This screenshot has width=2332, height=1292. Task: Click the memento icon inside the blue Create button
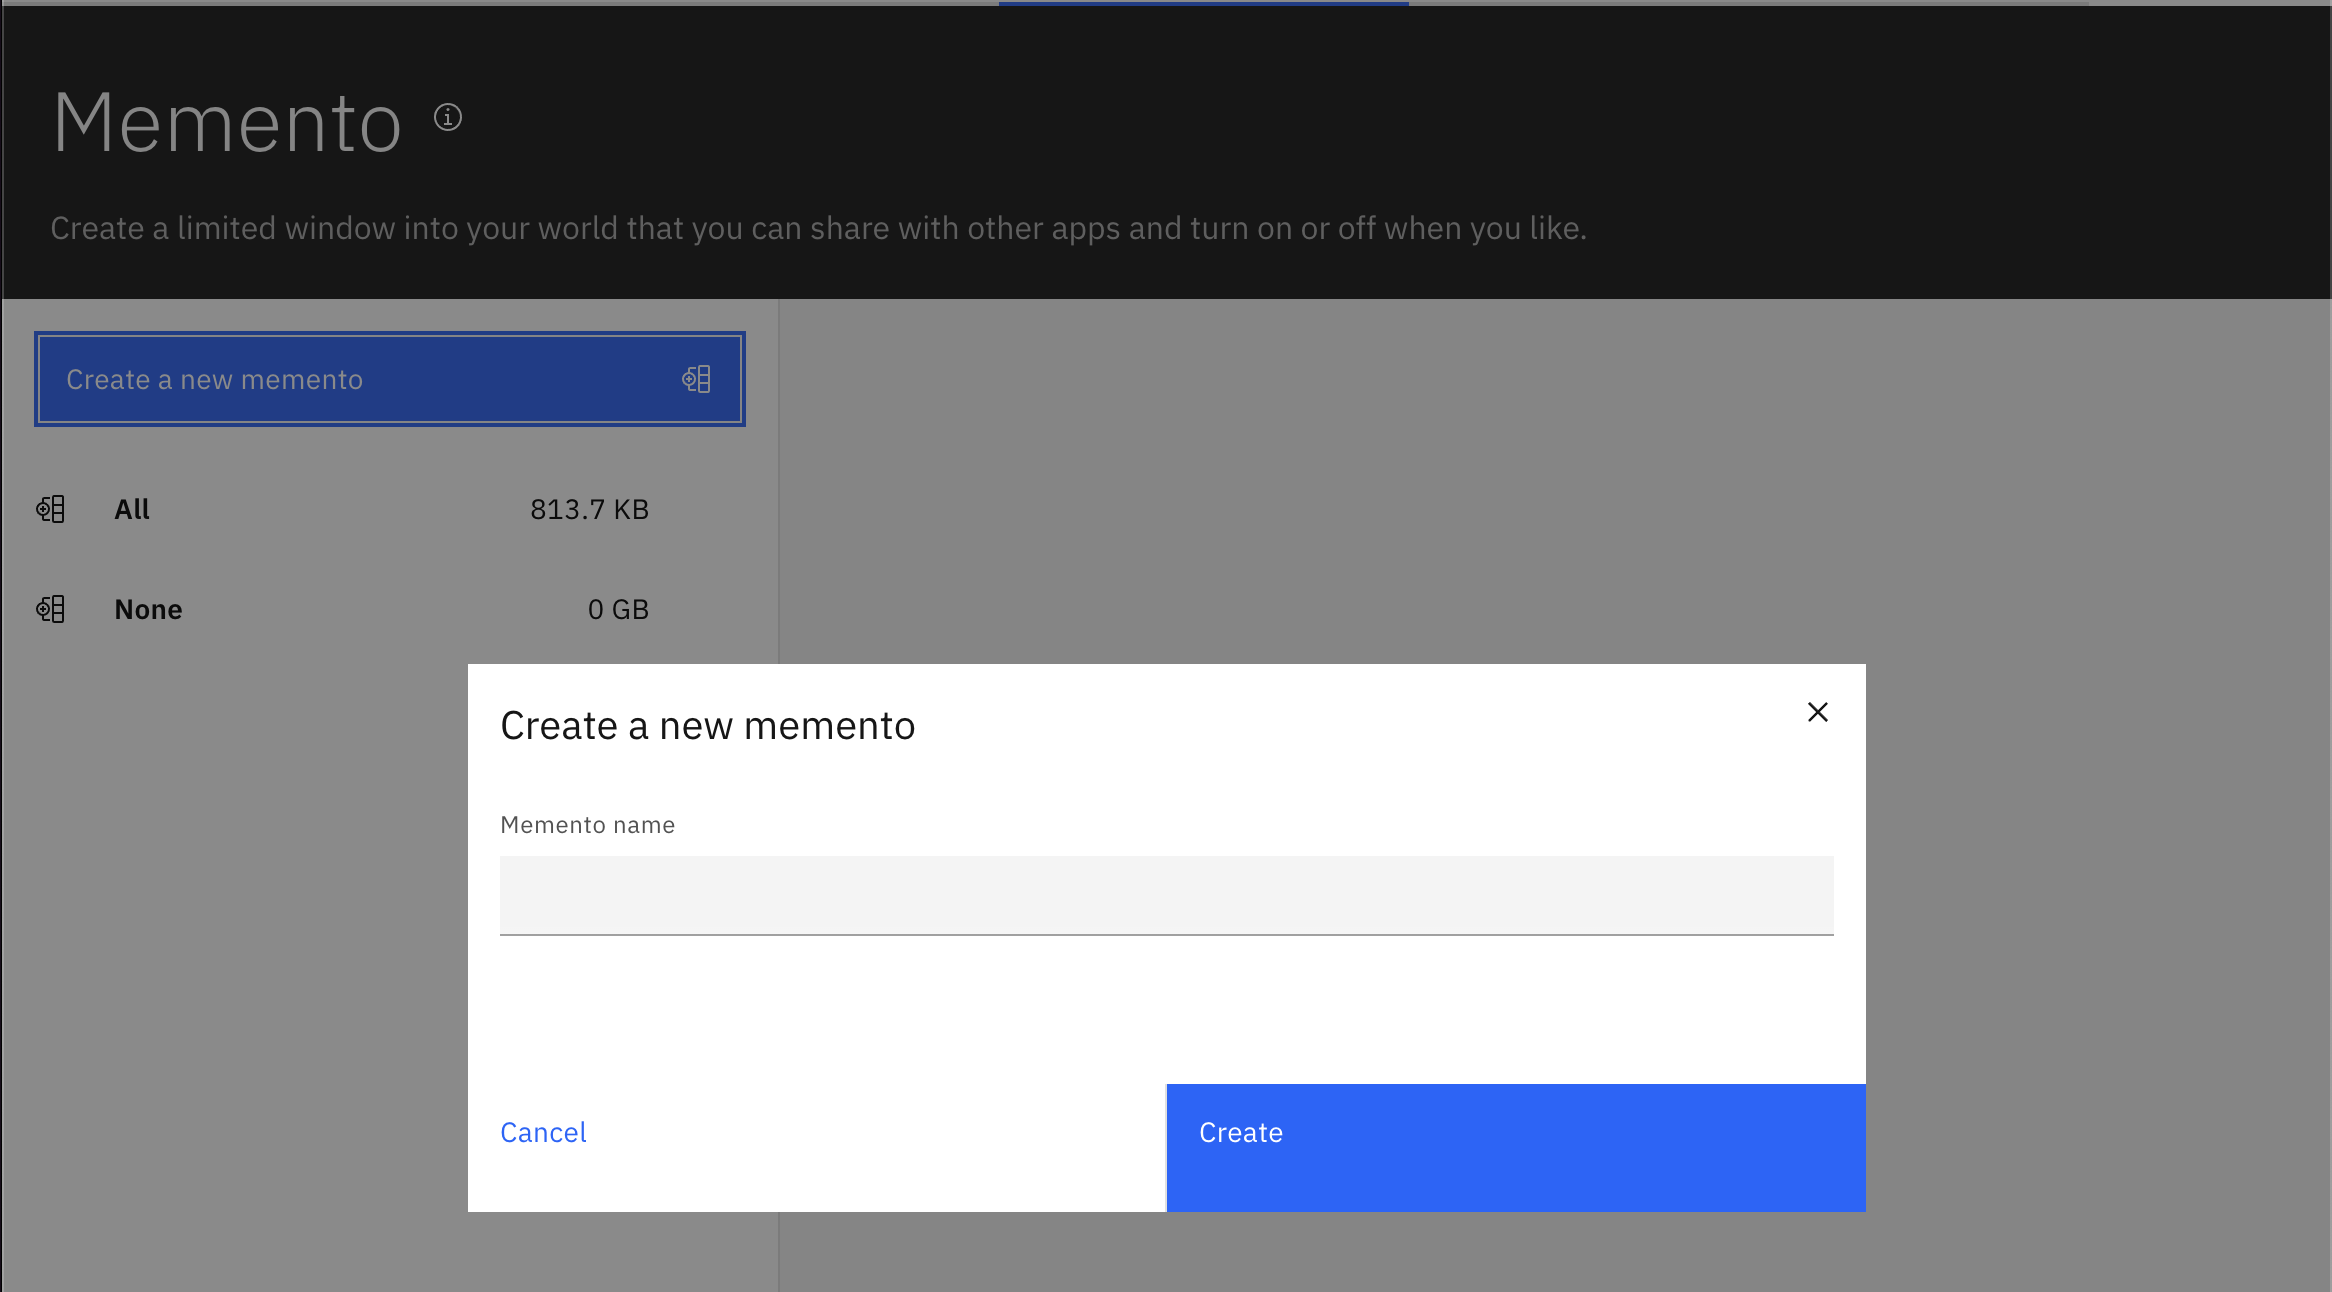[x=698, y=379]
